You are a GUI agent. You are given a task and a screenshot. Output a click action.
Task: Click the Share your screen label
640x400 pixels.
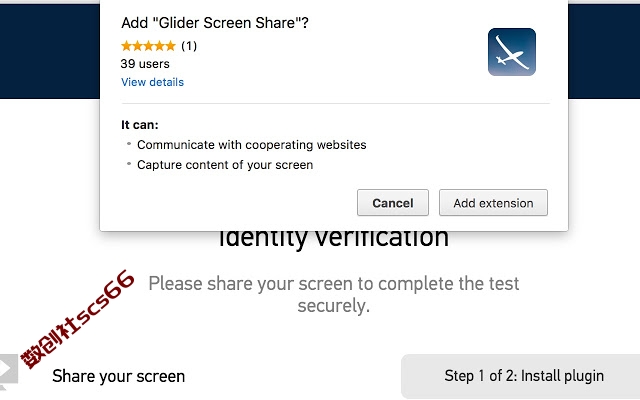118,376
